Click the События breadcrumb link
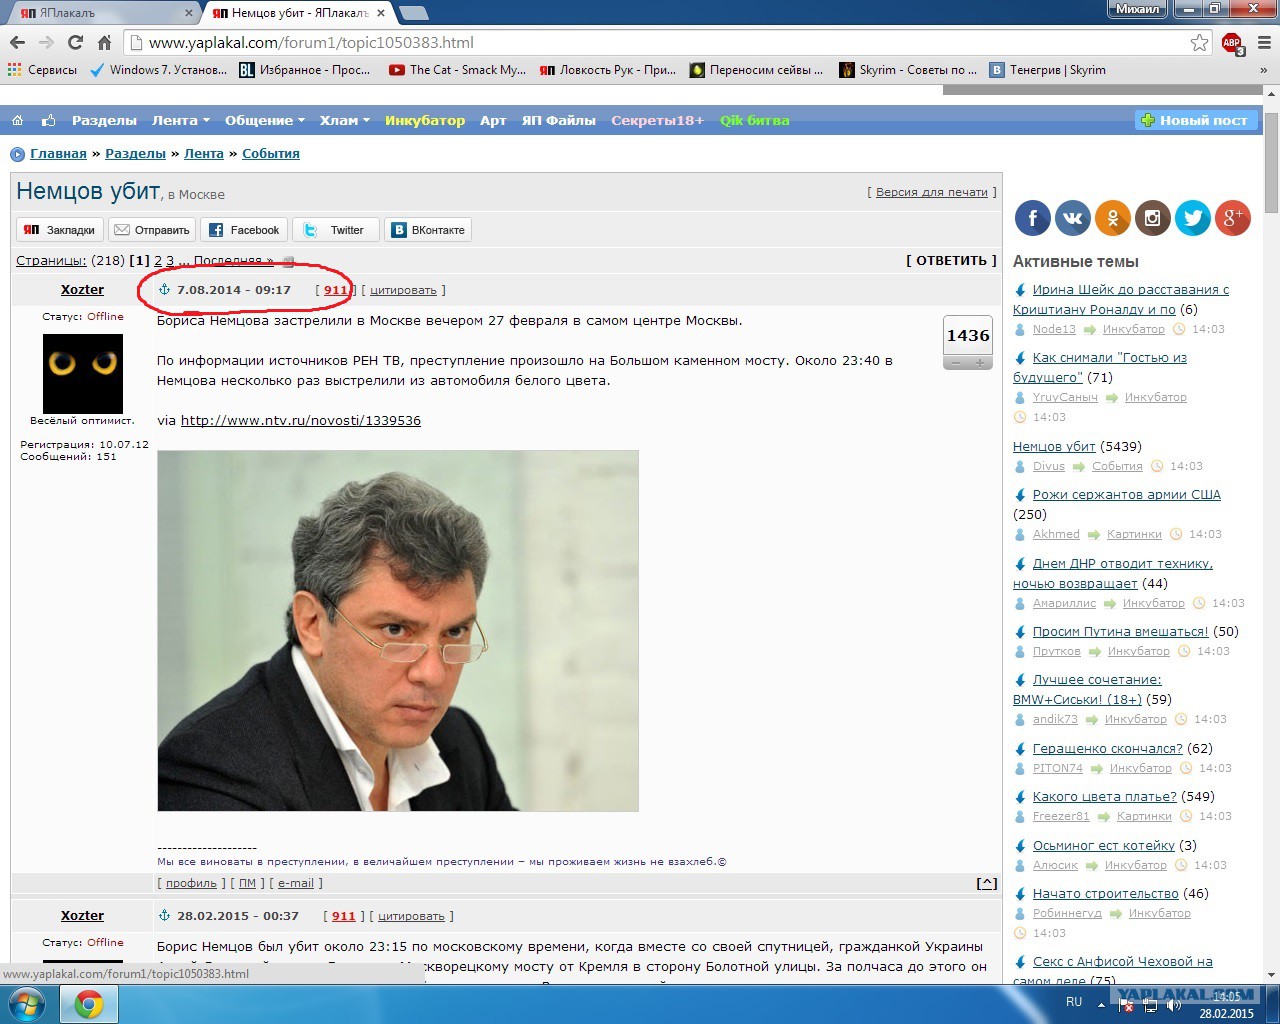 pos(271,153)
